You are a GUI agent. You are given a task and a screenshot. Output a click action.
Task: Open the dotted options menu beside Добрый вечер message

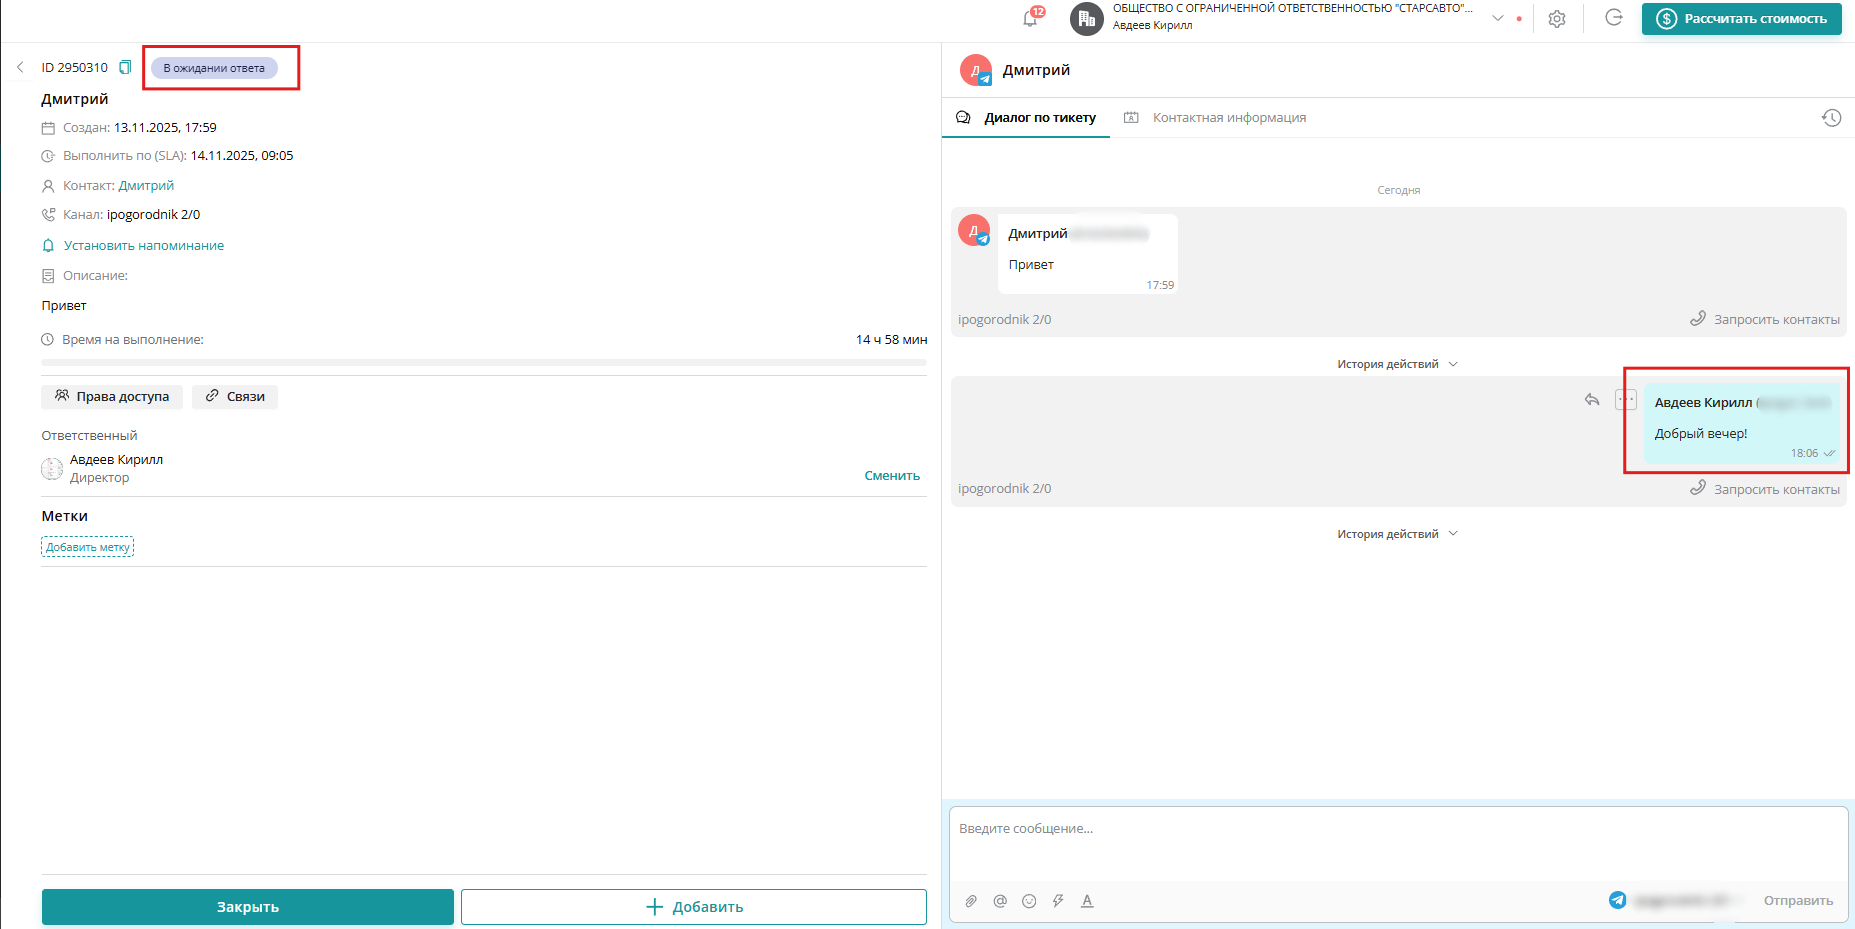click(1626, 399)
